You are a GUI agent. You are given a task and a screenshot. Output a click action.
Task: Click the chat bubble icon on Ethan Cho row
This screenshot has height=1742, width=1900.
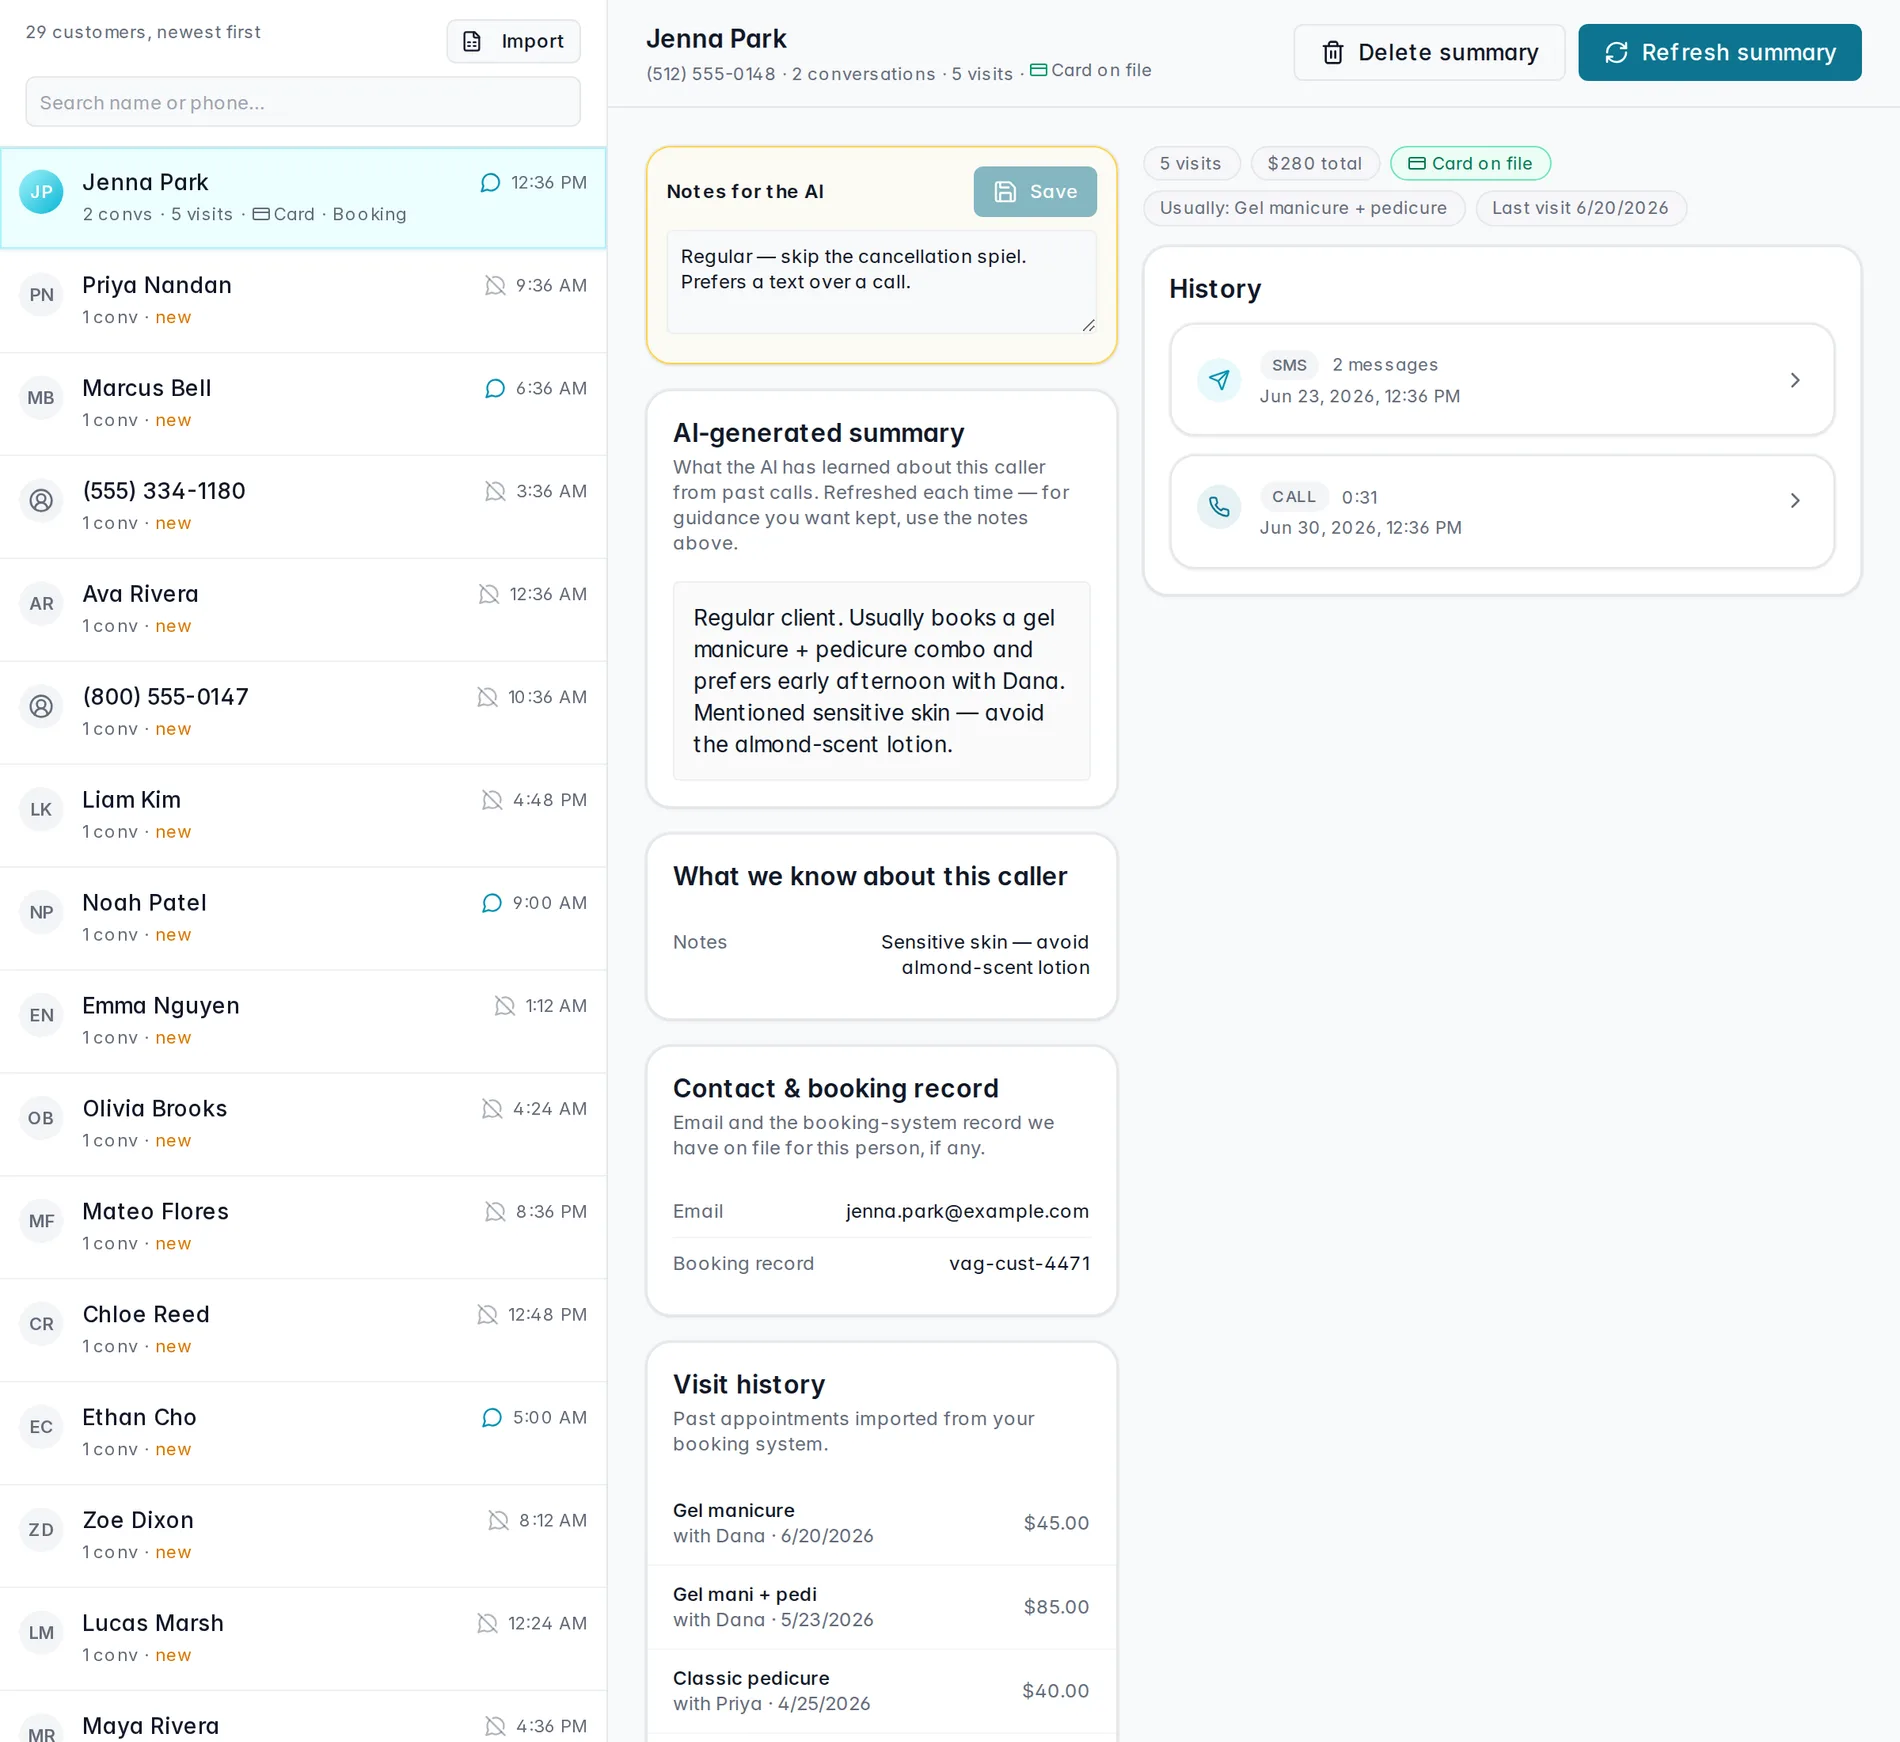click(x=492, y=1419)
